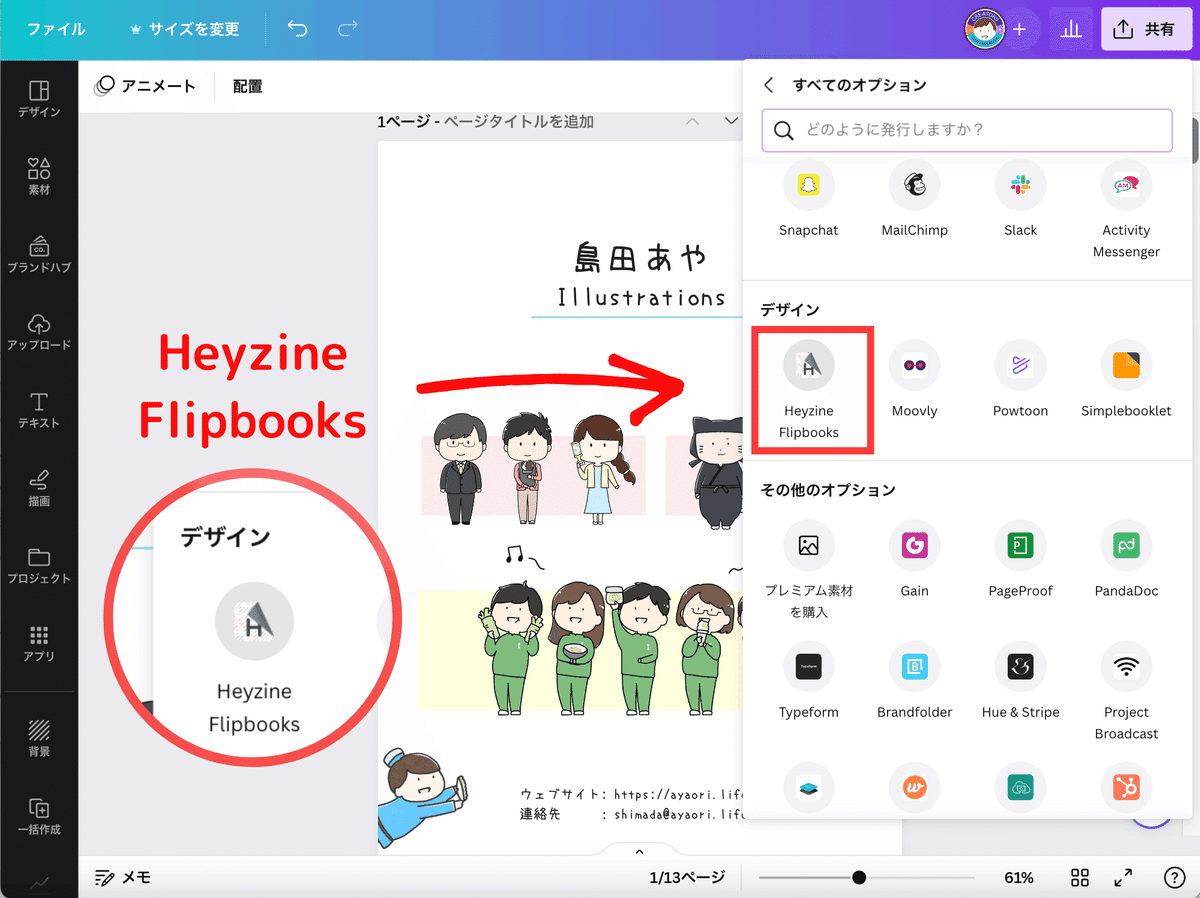Open the analytics chart icon
1200x898 pixels.
click(x=1071, y=29)
